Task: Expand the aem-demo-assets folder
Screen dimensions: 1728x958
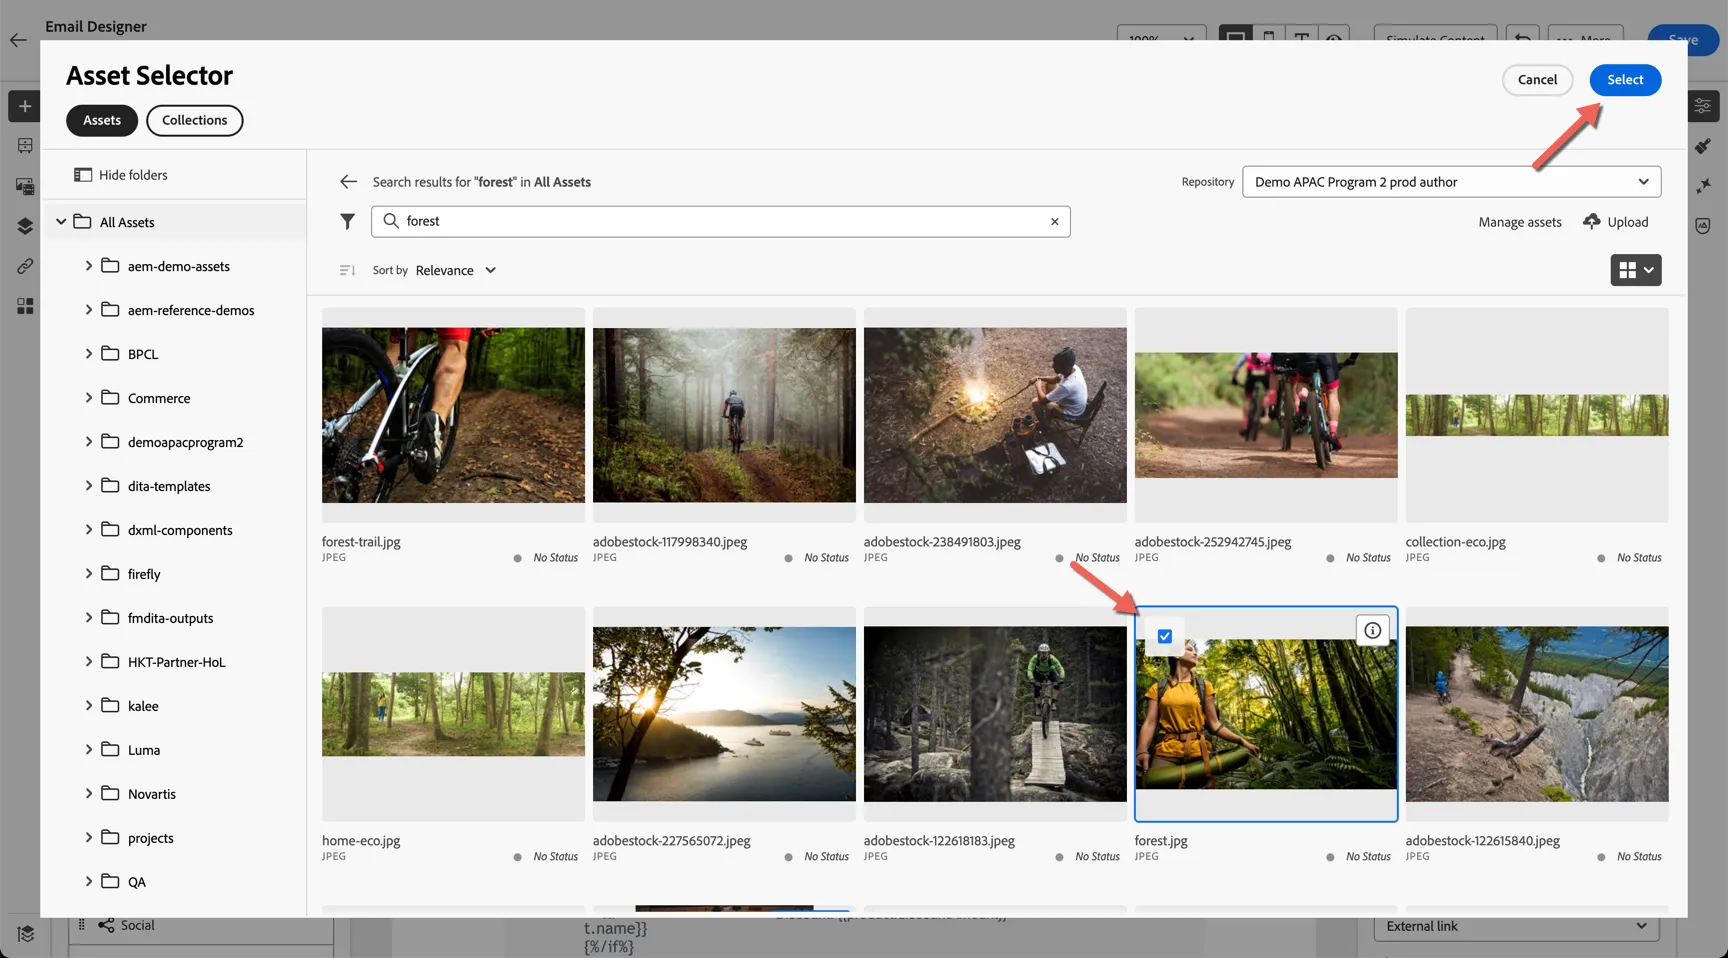Action: pyautogui.click(x=88, y=266)
